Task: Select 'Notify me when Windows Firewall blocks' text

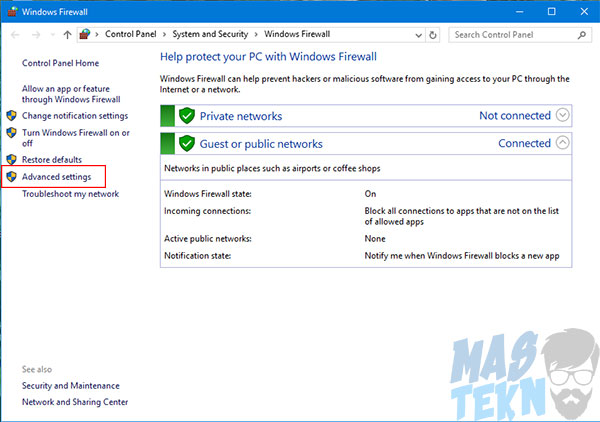Action: (462, 256)
